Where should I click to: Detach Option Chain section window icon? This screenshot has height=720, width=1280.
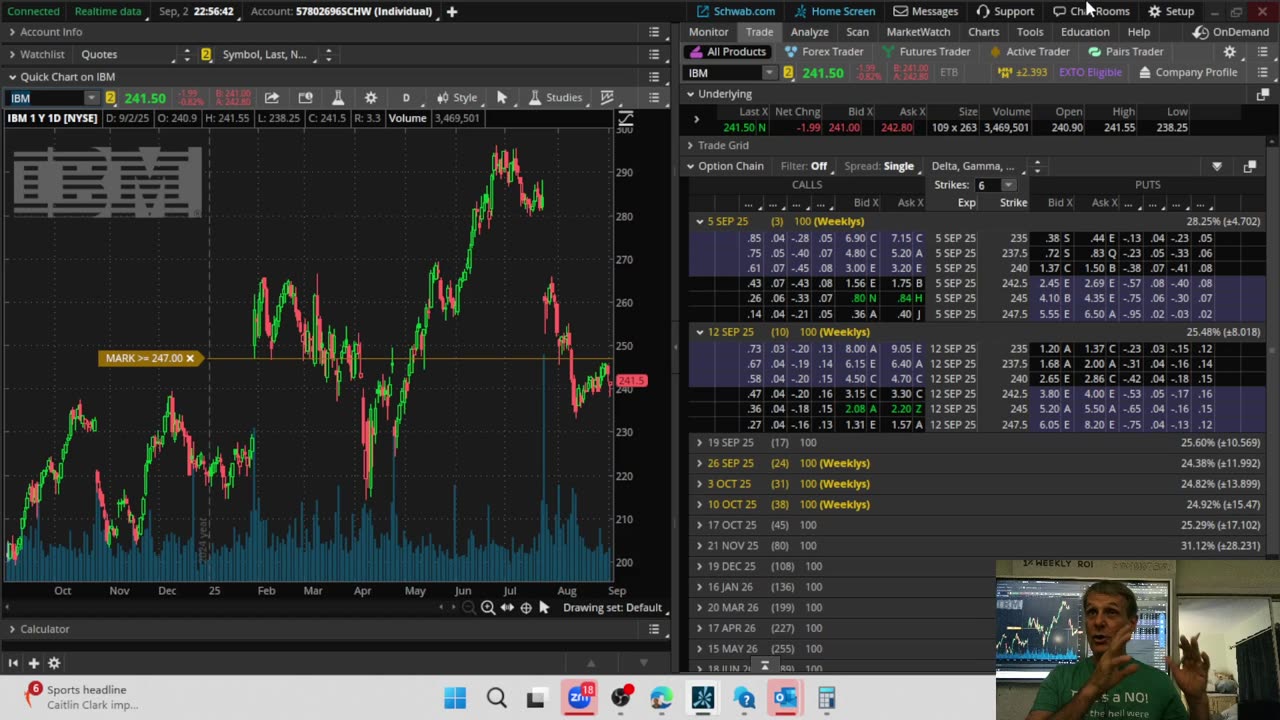pyautogui.click(x=1249, y=166)
